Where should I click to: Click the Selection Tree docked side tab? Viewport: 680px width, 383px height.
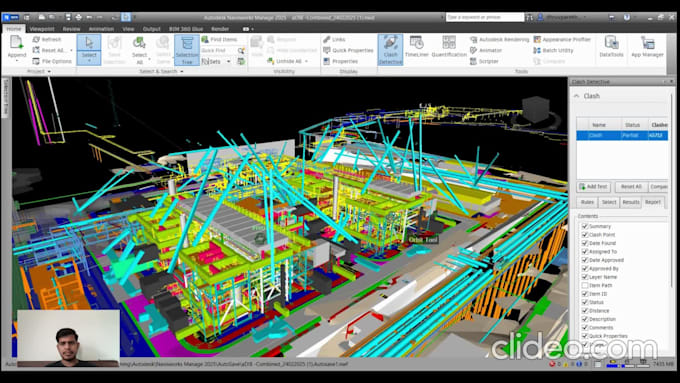click(6, 97)
